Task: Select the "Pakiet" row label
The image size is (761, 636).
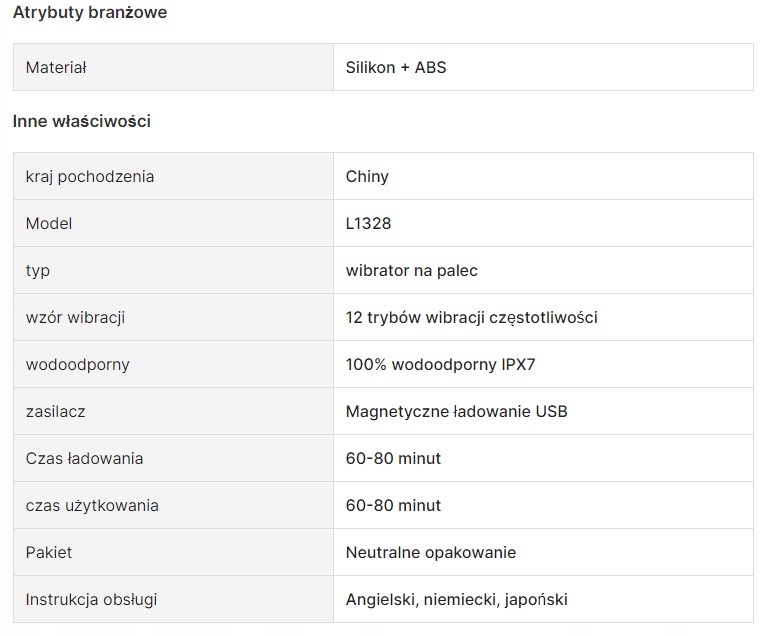Action: [x=49, y=553]
